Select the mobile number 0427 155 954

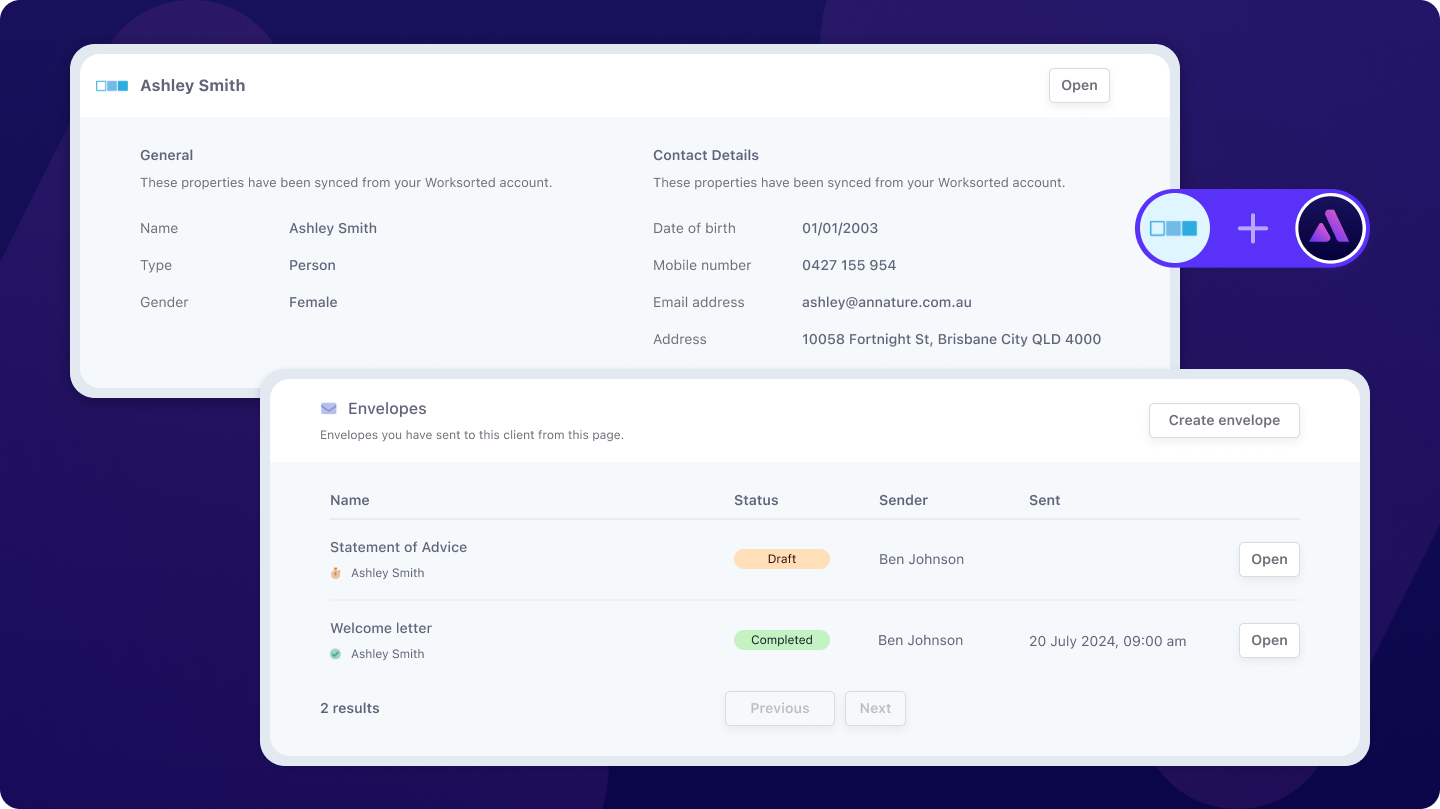tap(849, 265)
